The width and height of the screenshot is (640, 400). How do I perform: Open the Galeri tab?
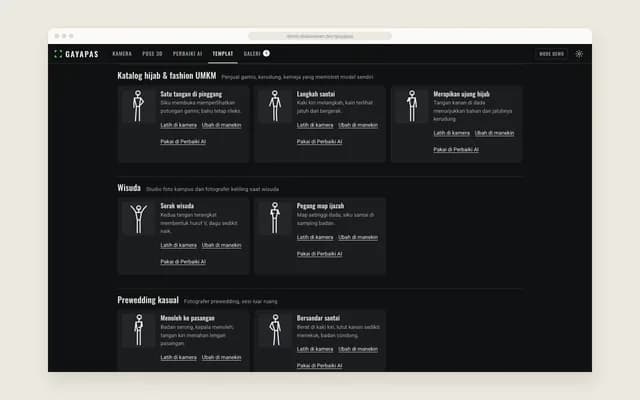coord(252,54)
